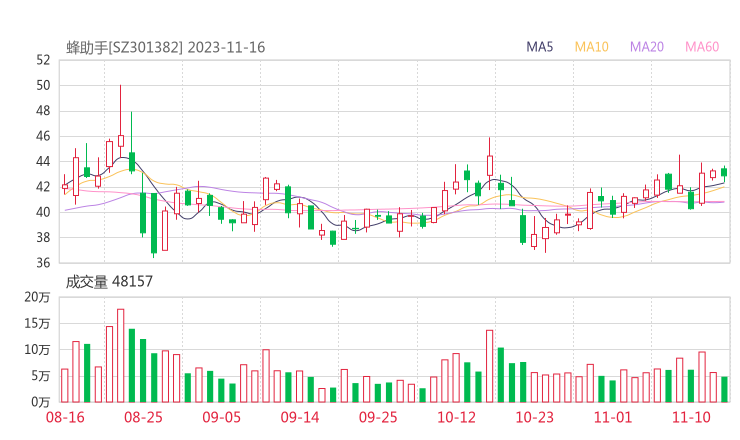The width and height of the screenshot is (740, 440).
Task: Click the 15万 volume axis label
Action: click(x=37, y=323)
